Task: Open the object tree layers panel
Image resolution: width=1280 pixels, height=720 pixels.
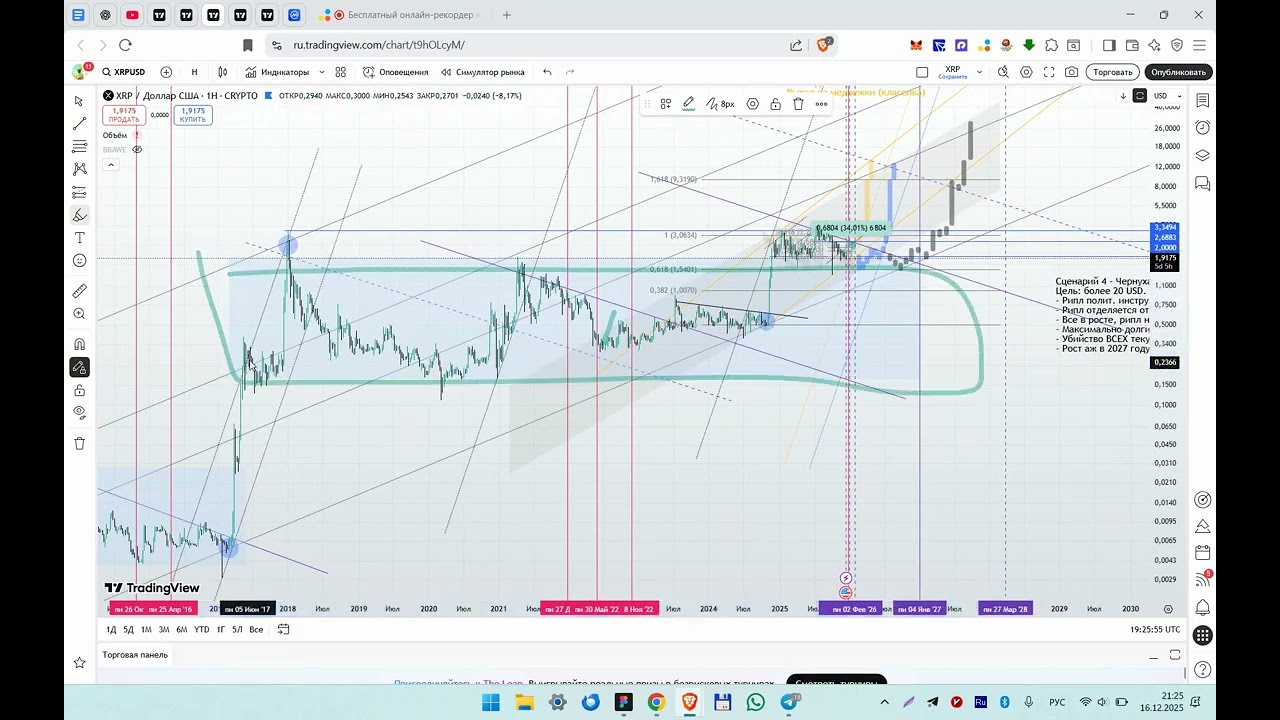Action: point(1203,155)
